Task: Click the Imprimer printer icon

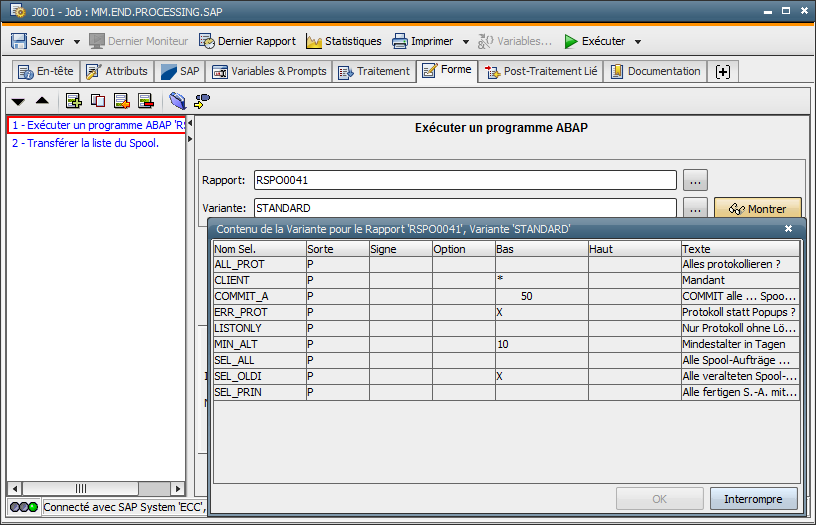Action: [400, 41]
